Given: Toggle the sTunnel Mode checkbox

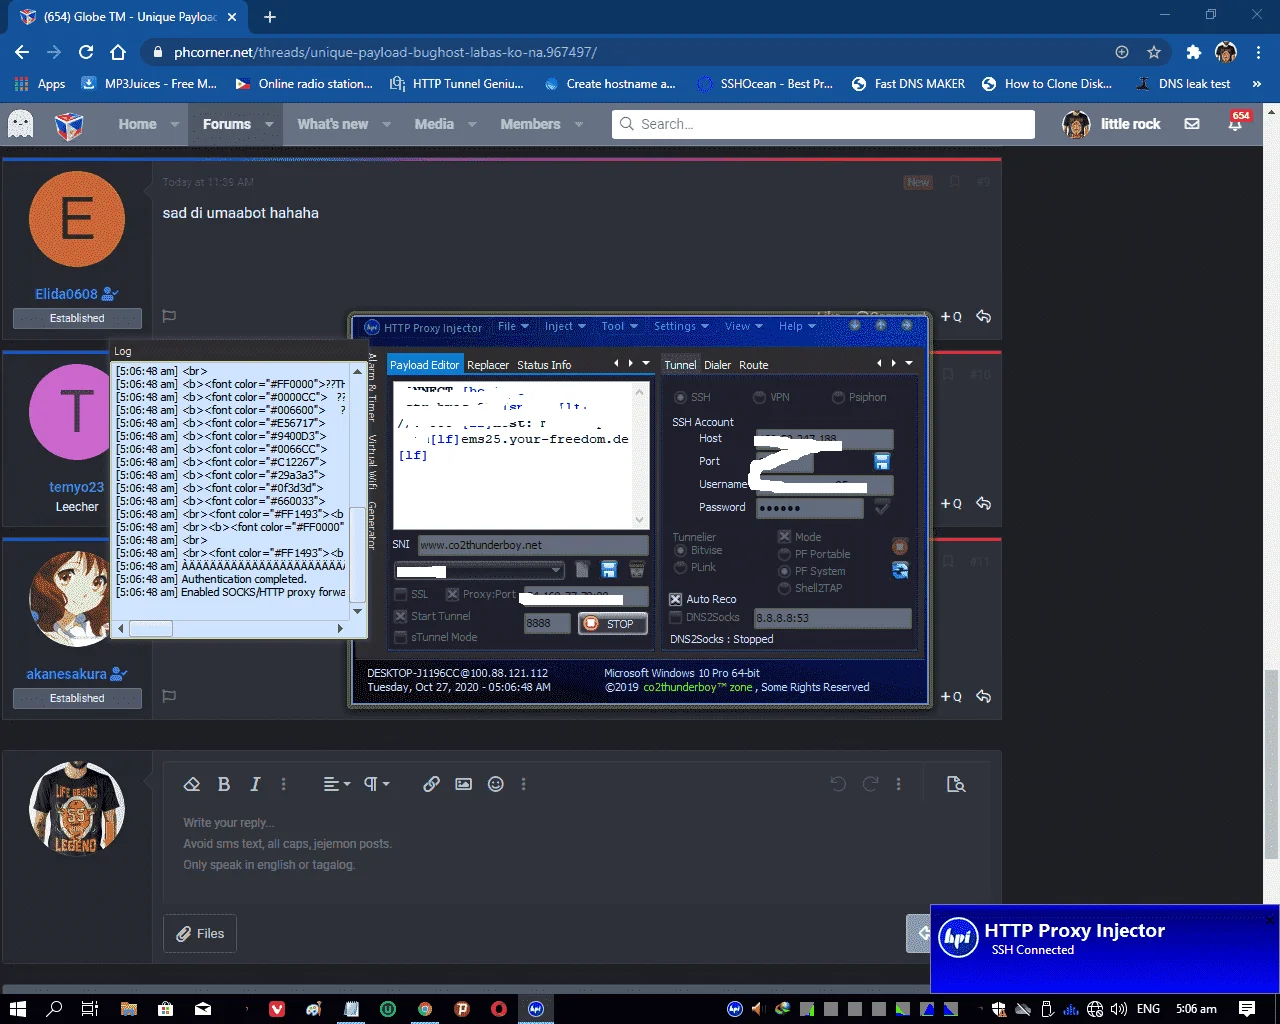Looking at the screenshot, I should pyautogui.click(x=401, y=637).
